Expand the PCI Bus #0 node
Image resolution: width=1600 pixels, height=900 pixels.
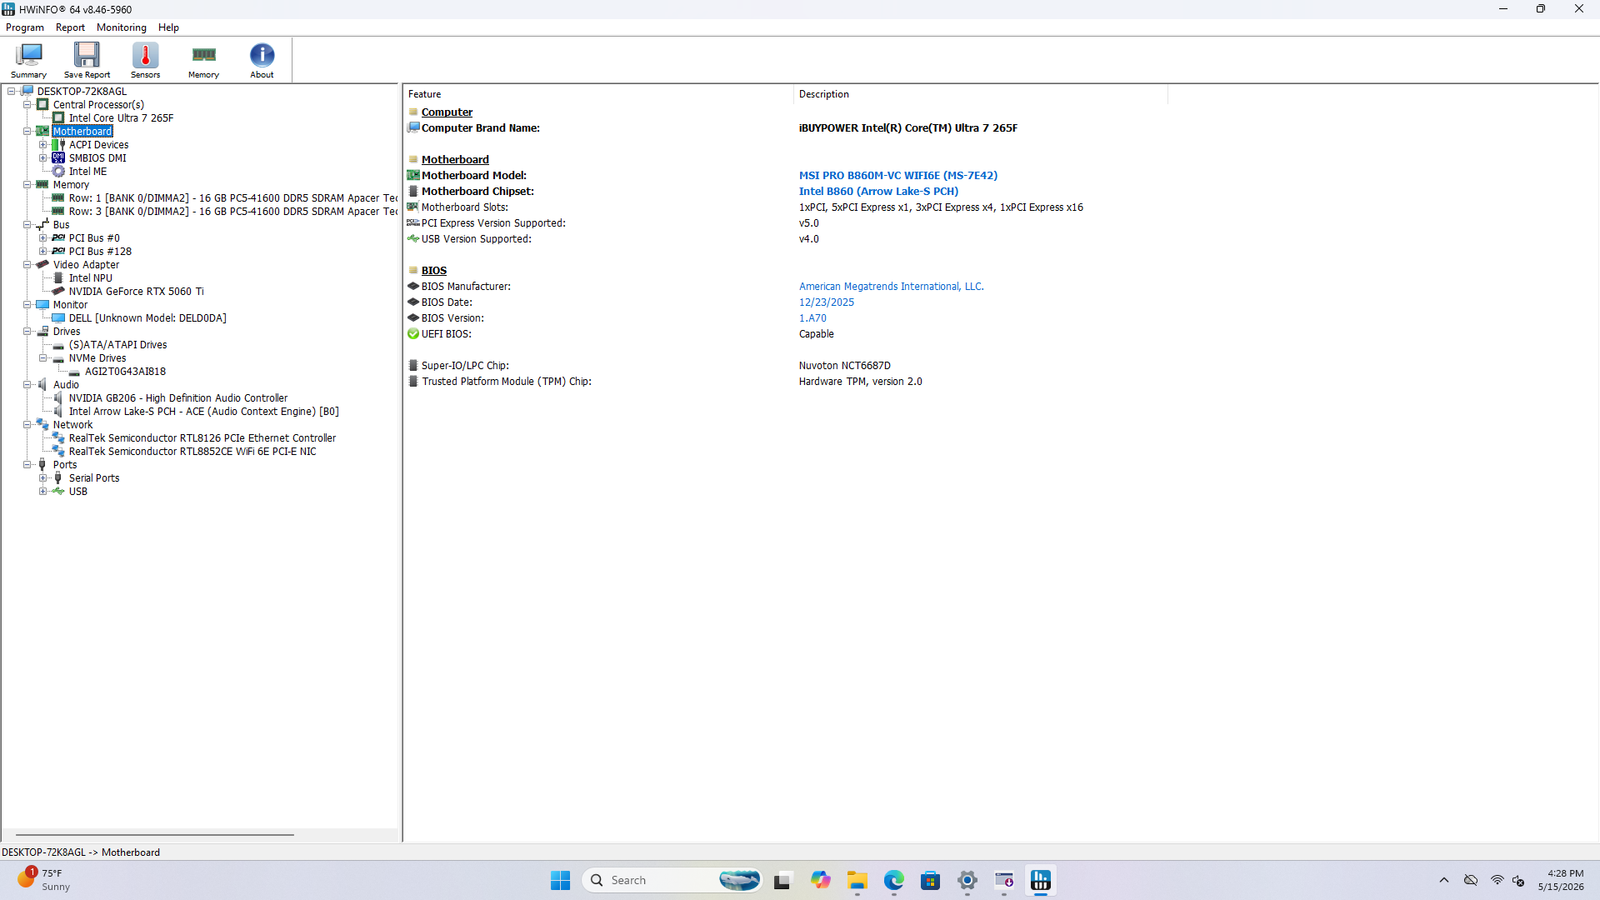tap(43, 238)
